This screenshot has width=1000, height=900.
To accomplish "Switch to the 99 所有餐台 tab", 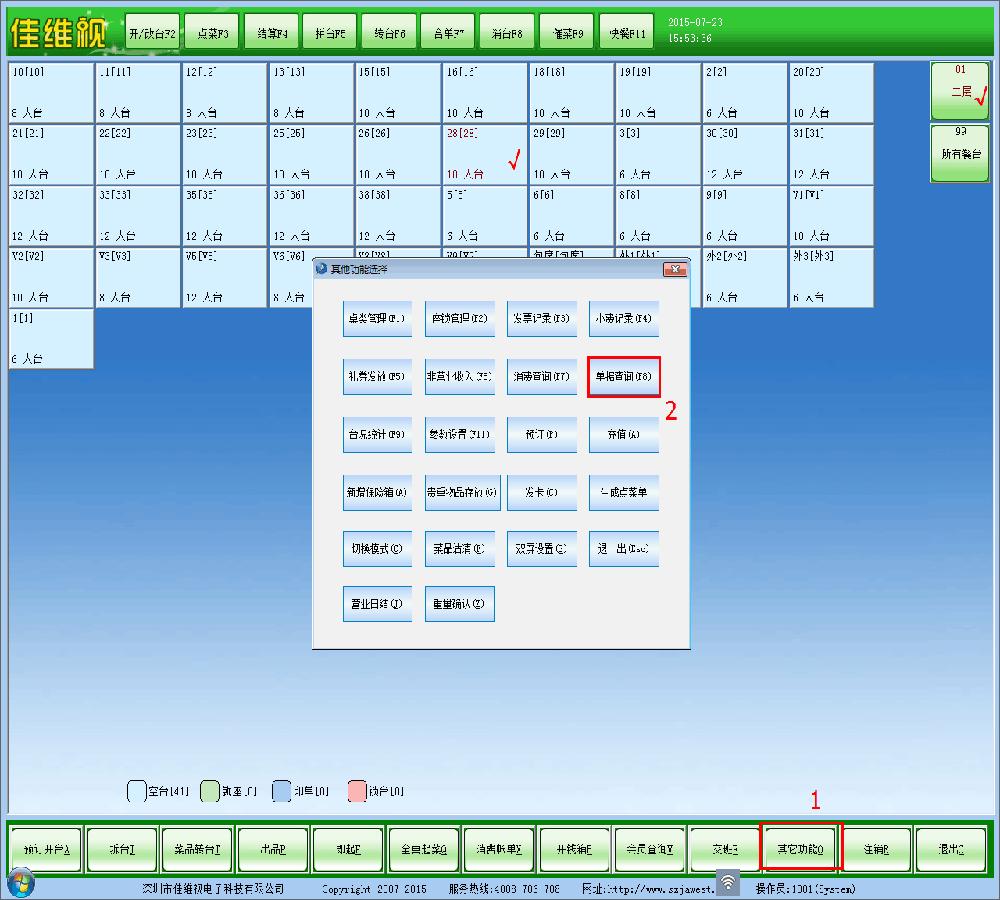I will click(958, 153).
